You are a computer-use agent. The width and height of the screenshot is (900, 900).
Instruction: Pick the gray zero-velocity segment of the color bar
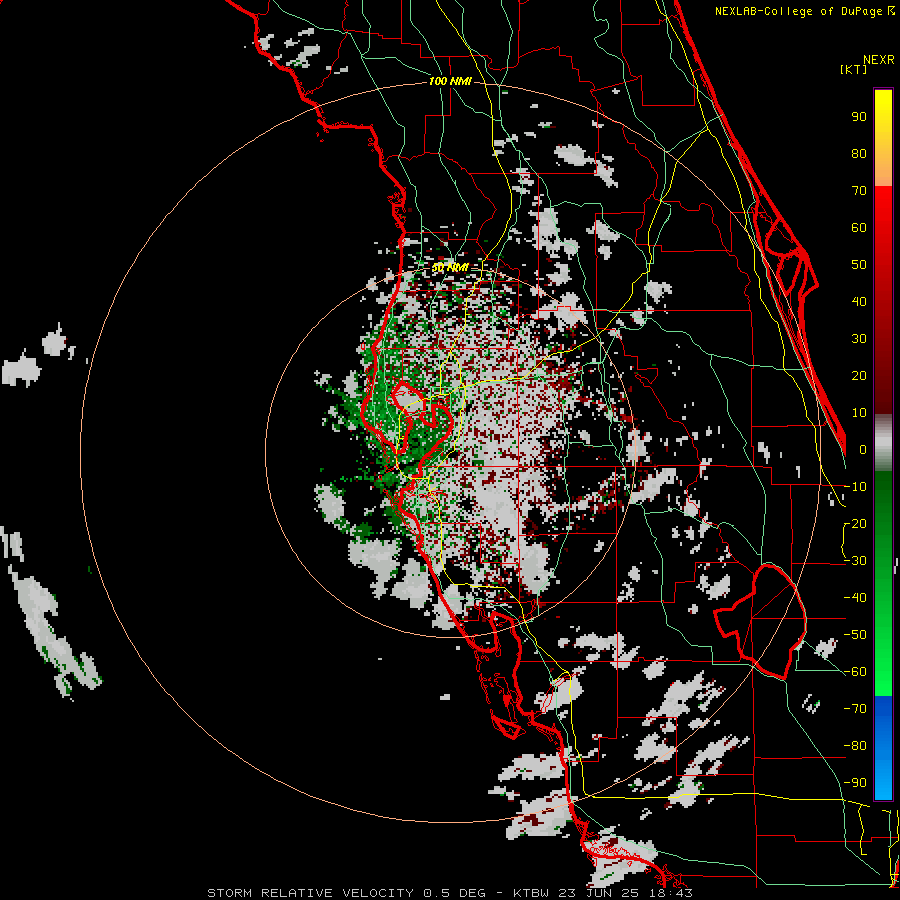pyautogui.click(x=883, y=442)
